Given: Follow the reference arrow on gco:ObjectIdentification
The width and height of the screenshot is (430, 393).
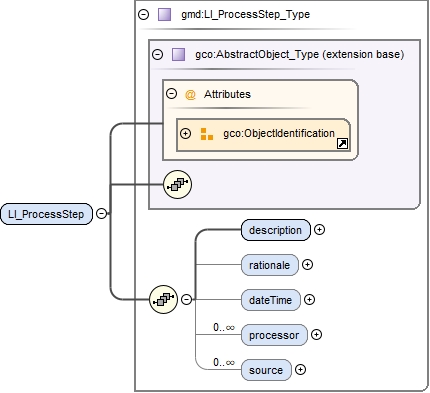Looking at the screenshot, I should pyautogui.click(x=342, y=144).
